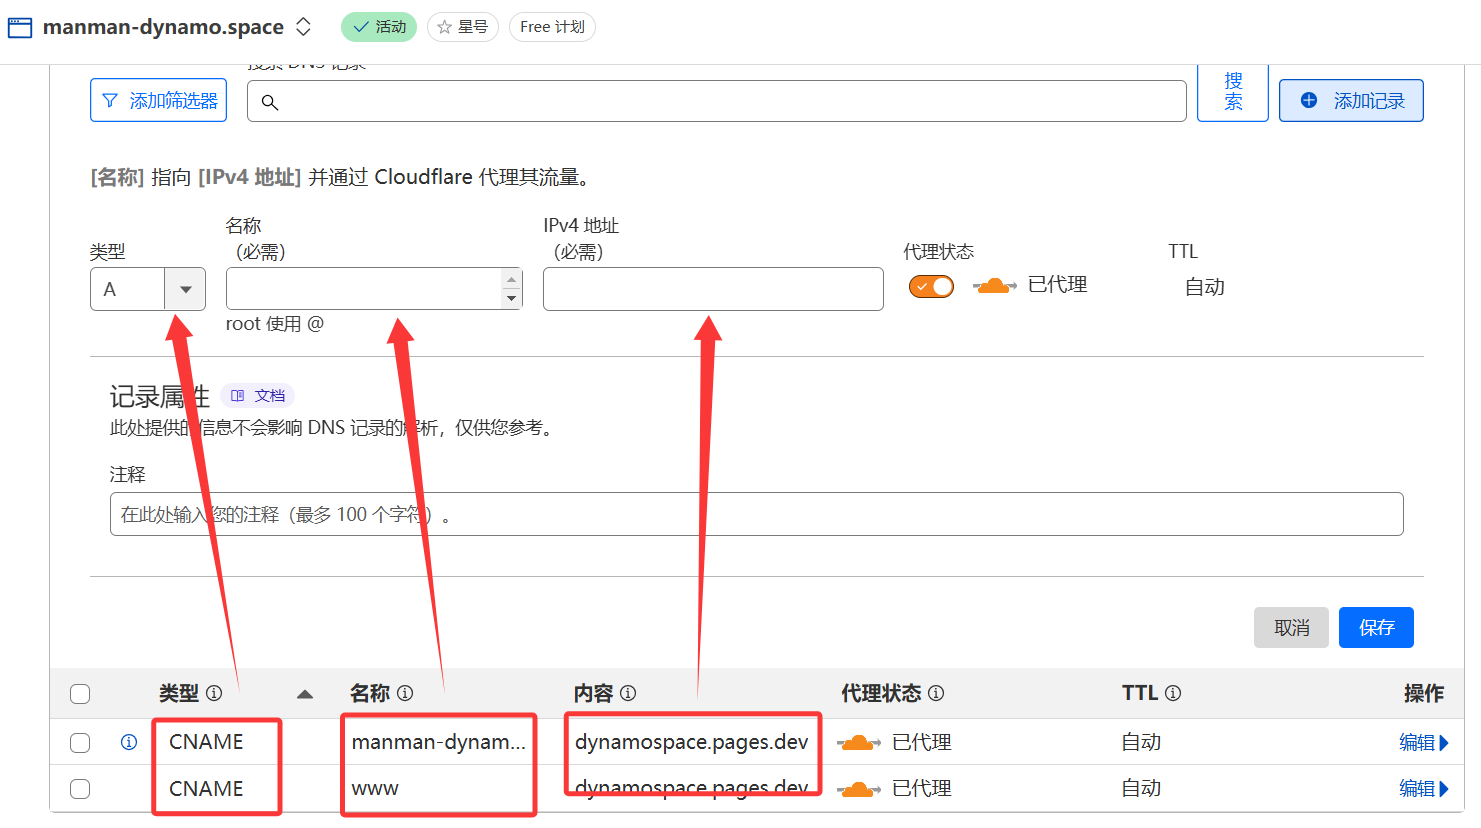Click the 星号 star button

463,27
